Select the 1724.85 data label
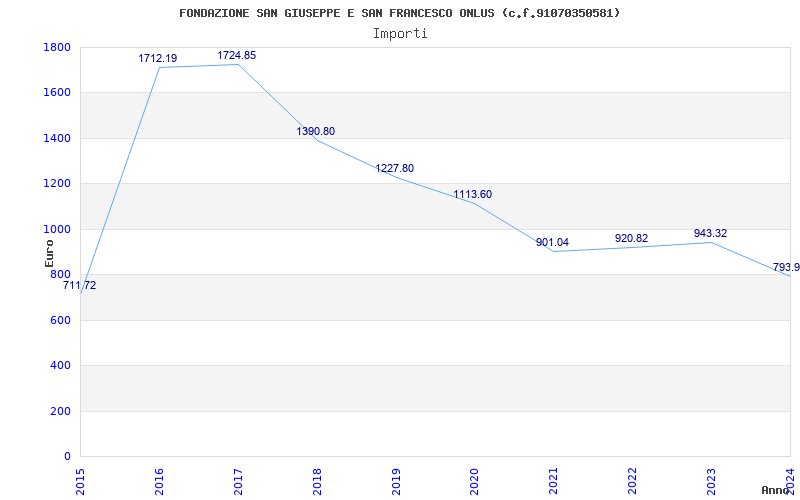Viewport: 800px width, 500px height. point(237,55)
